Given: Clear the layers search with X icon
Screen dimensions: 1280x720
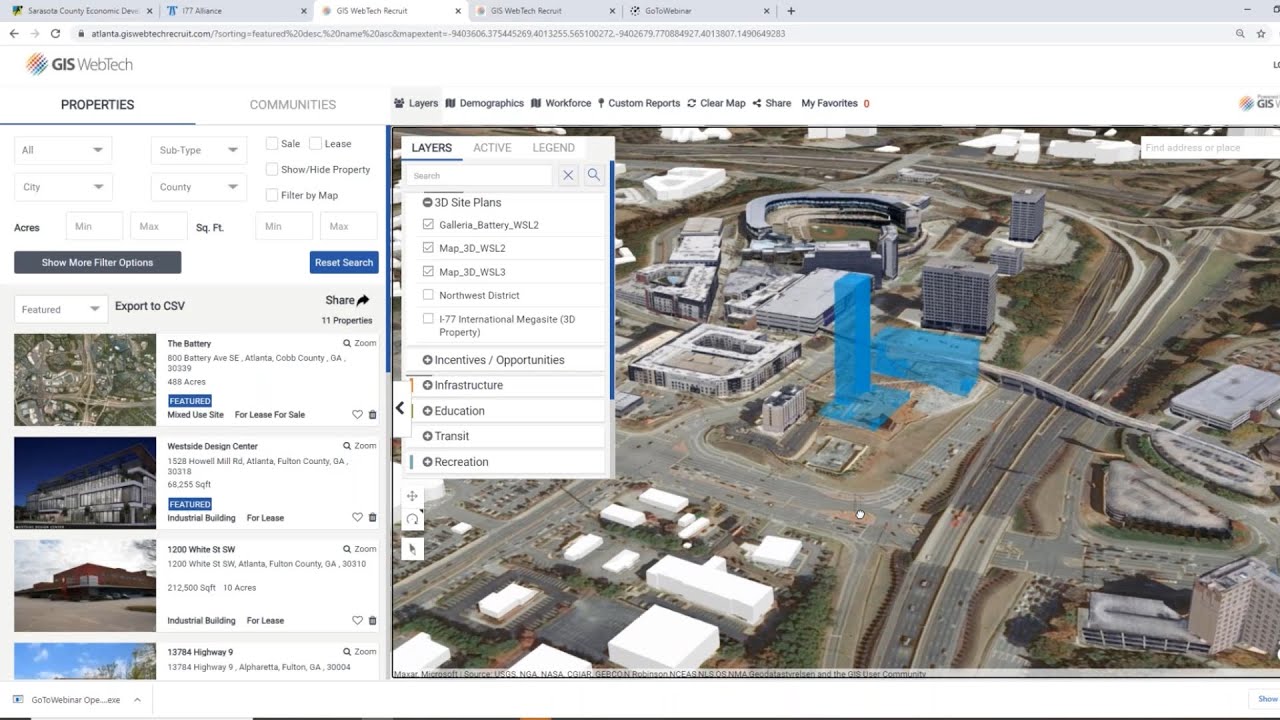Looking at the screenshot, I should point(568,175).
